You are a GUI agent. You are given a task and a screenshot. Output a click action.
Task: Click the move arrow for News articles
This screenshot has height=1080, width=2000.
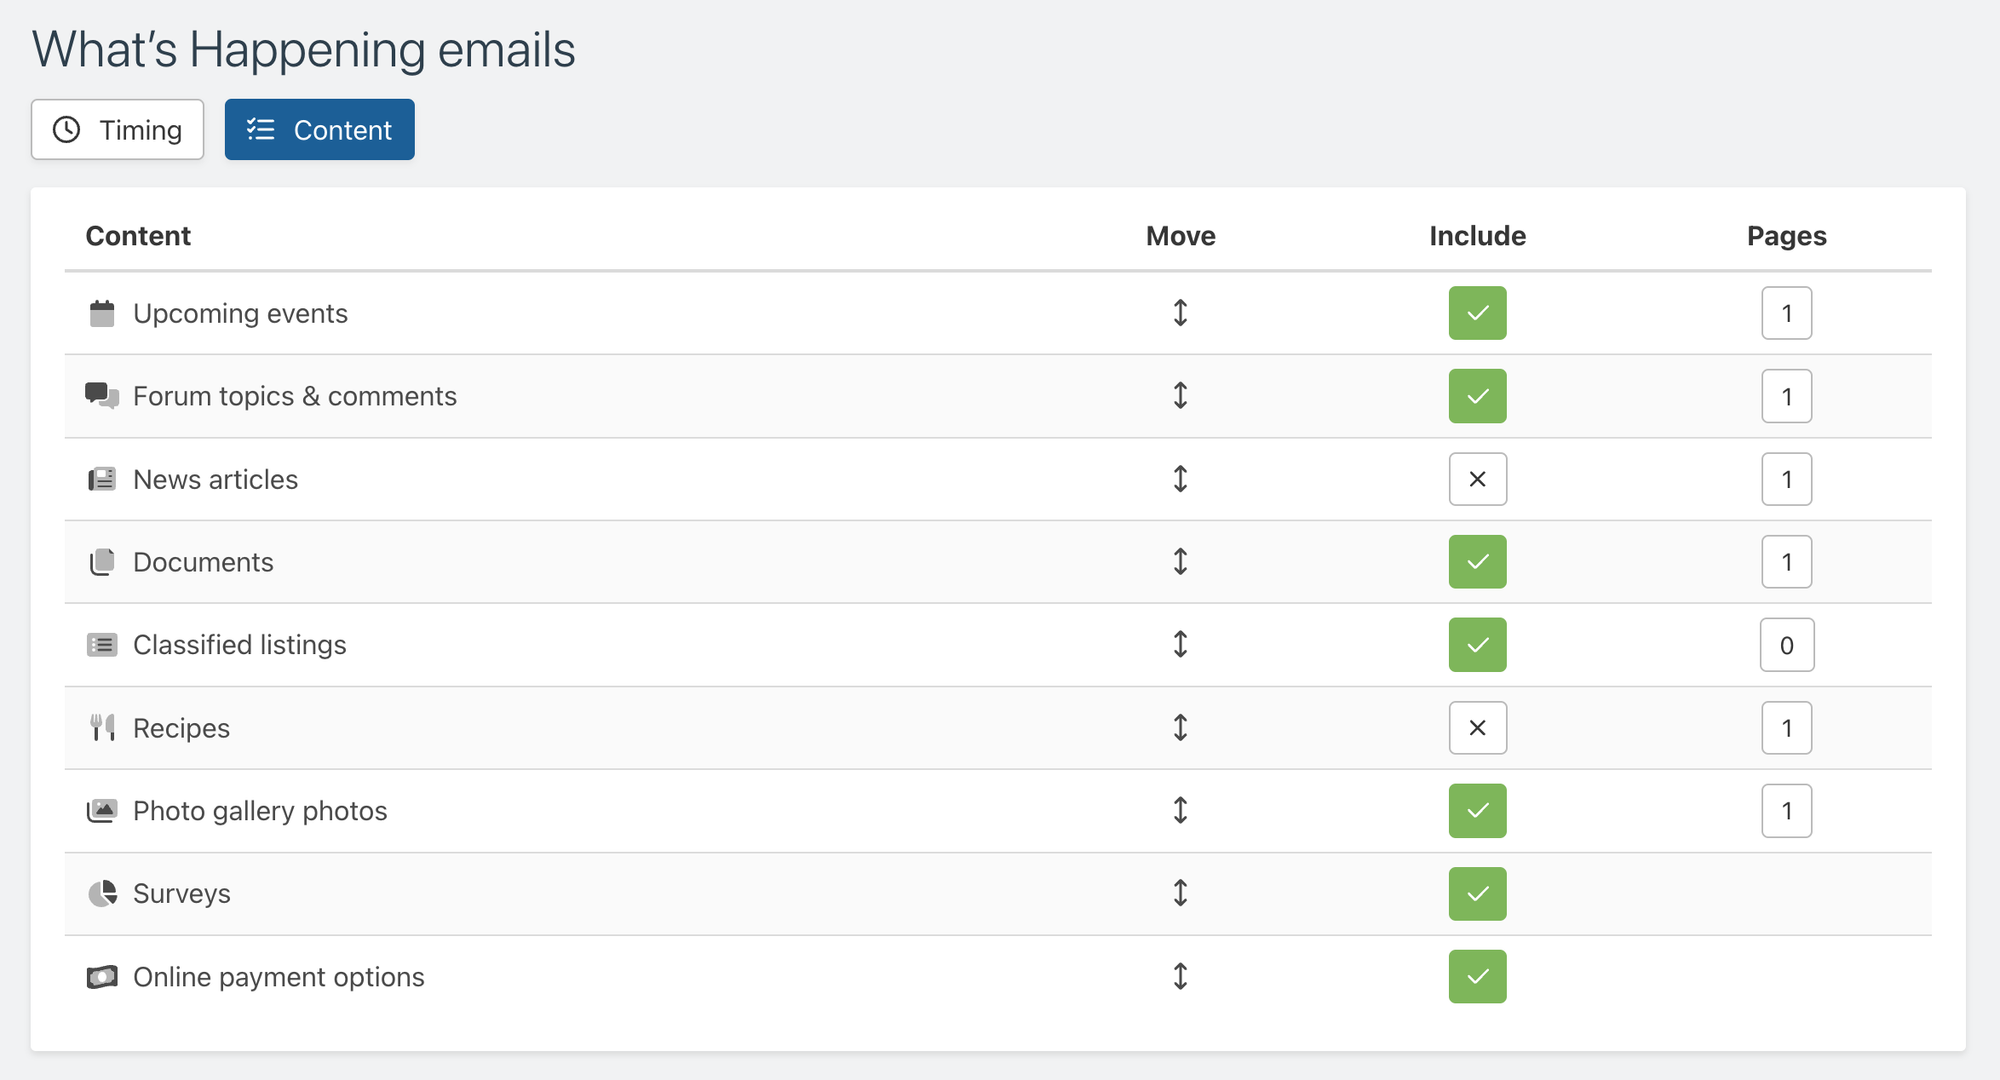click(x=1180, y=479)
